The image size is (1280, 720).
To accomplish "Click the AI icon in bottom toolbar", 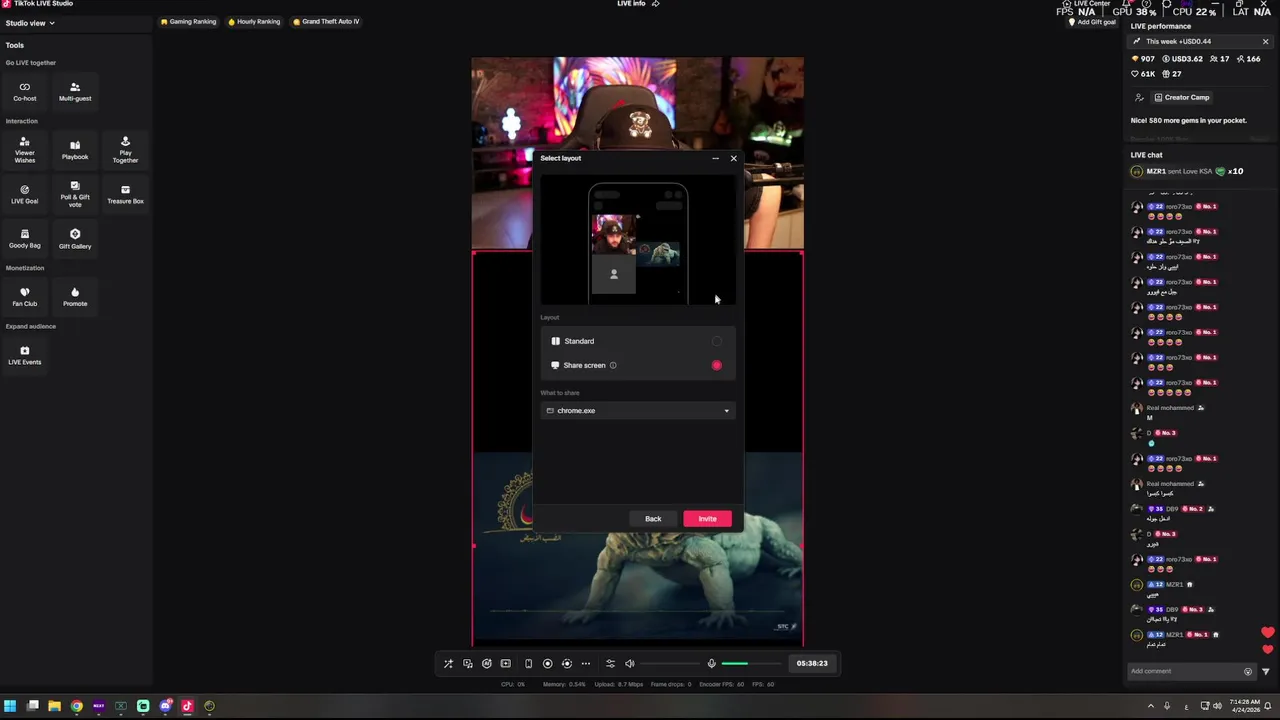I will click(487, 663).
